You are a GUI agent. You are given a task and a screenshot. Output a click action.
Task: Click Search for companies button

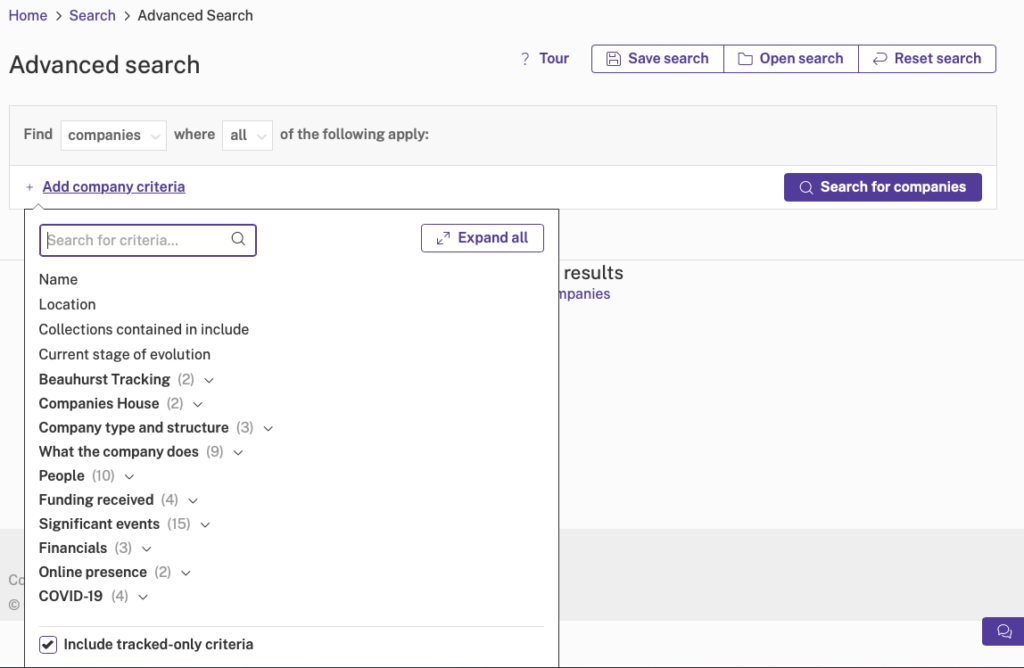(883, 187)
